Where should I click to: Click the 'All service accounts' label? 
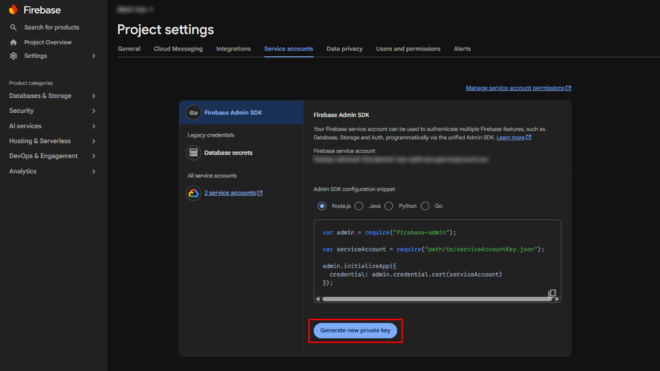pyautogui.click(x=212, y=176)
